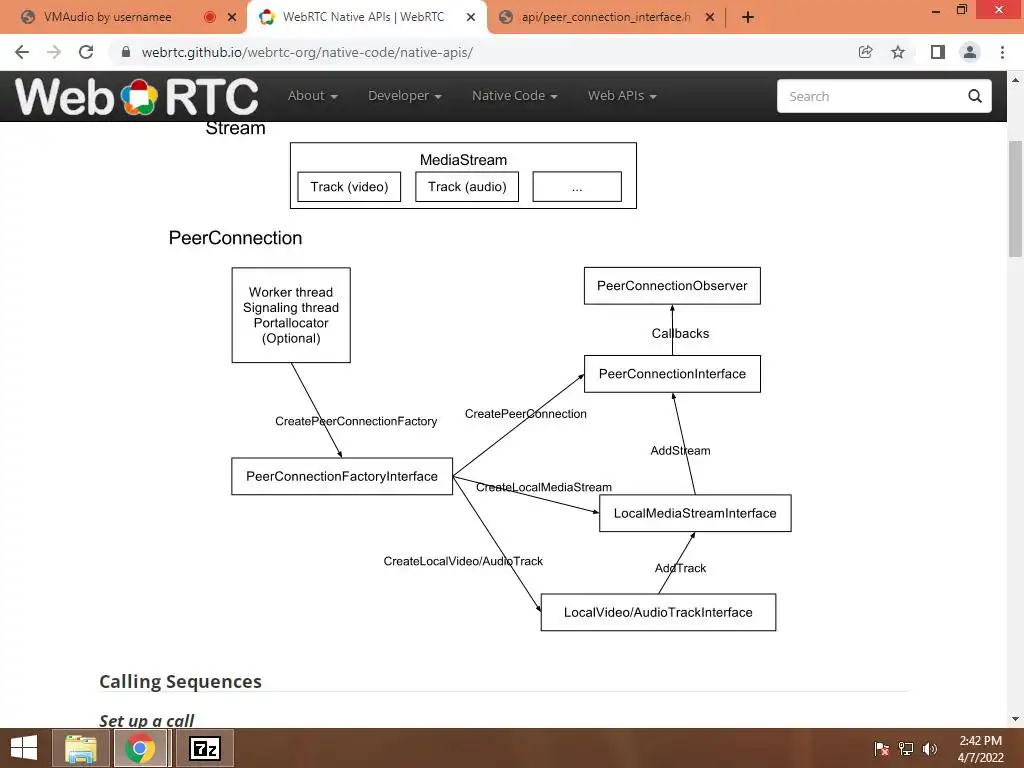Open browser side panel icon
Image resolution: width=1024 pixels, height=768 pixels.
938,52
